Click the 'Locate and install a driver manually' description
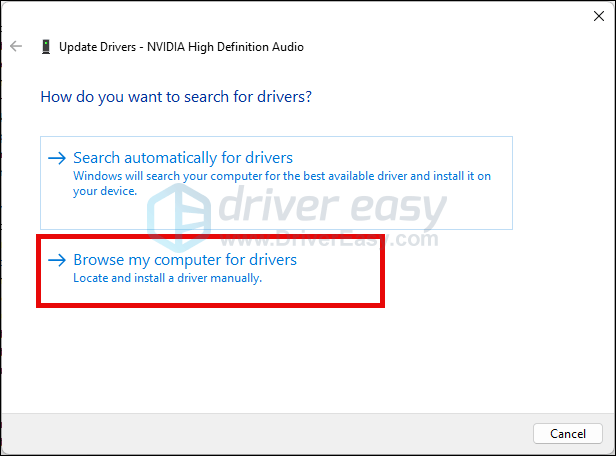This screenshot has height=456, width=616. (x=167, y=279)
